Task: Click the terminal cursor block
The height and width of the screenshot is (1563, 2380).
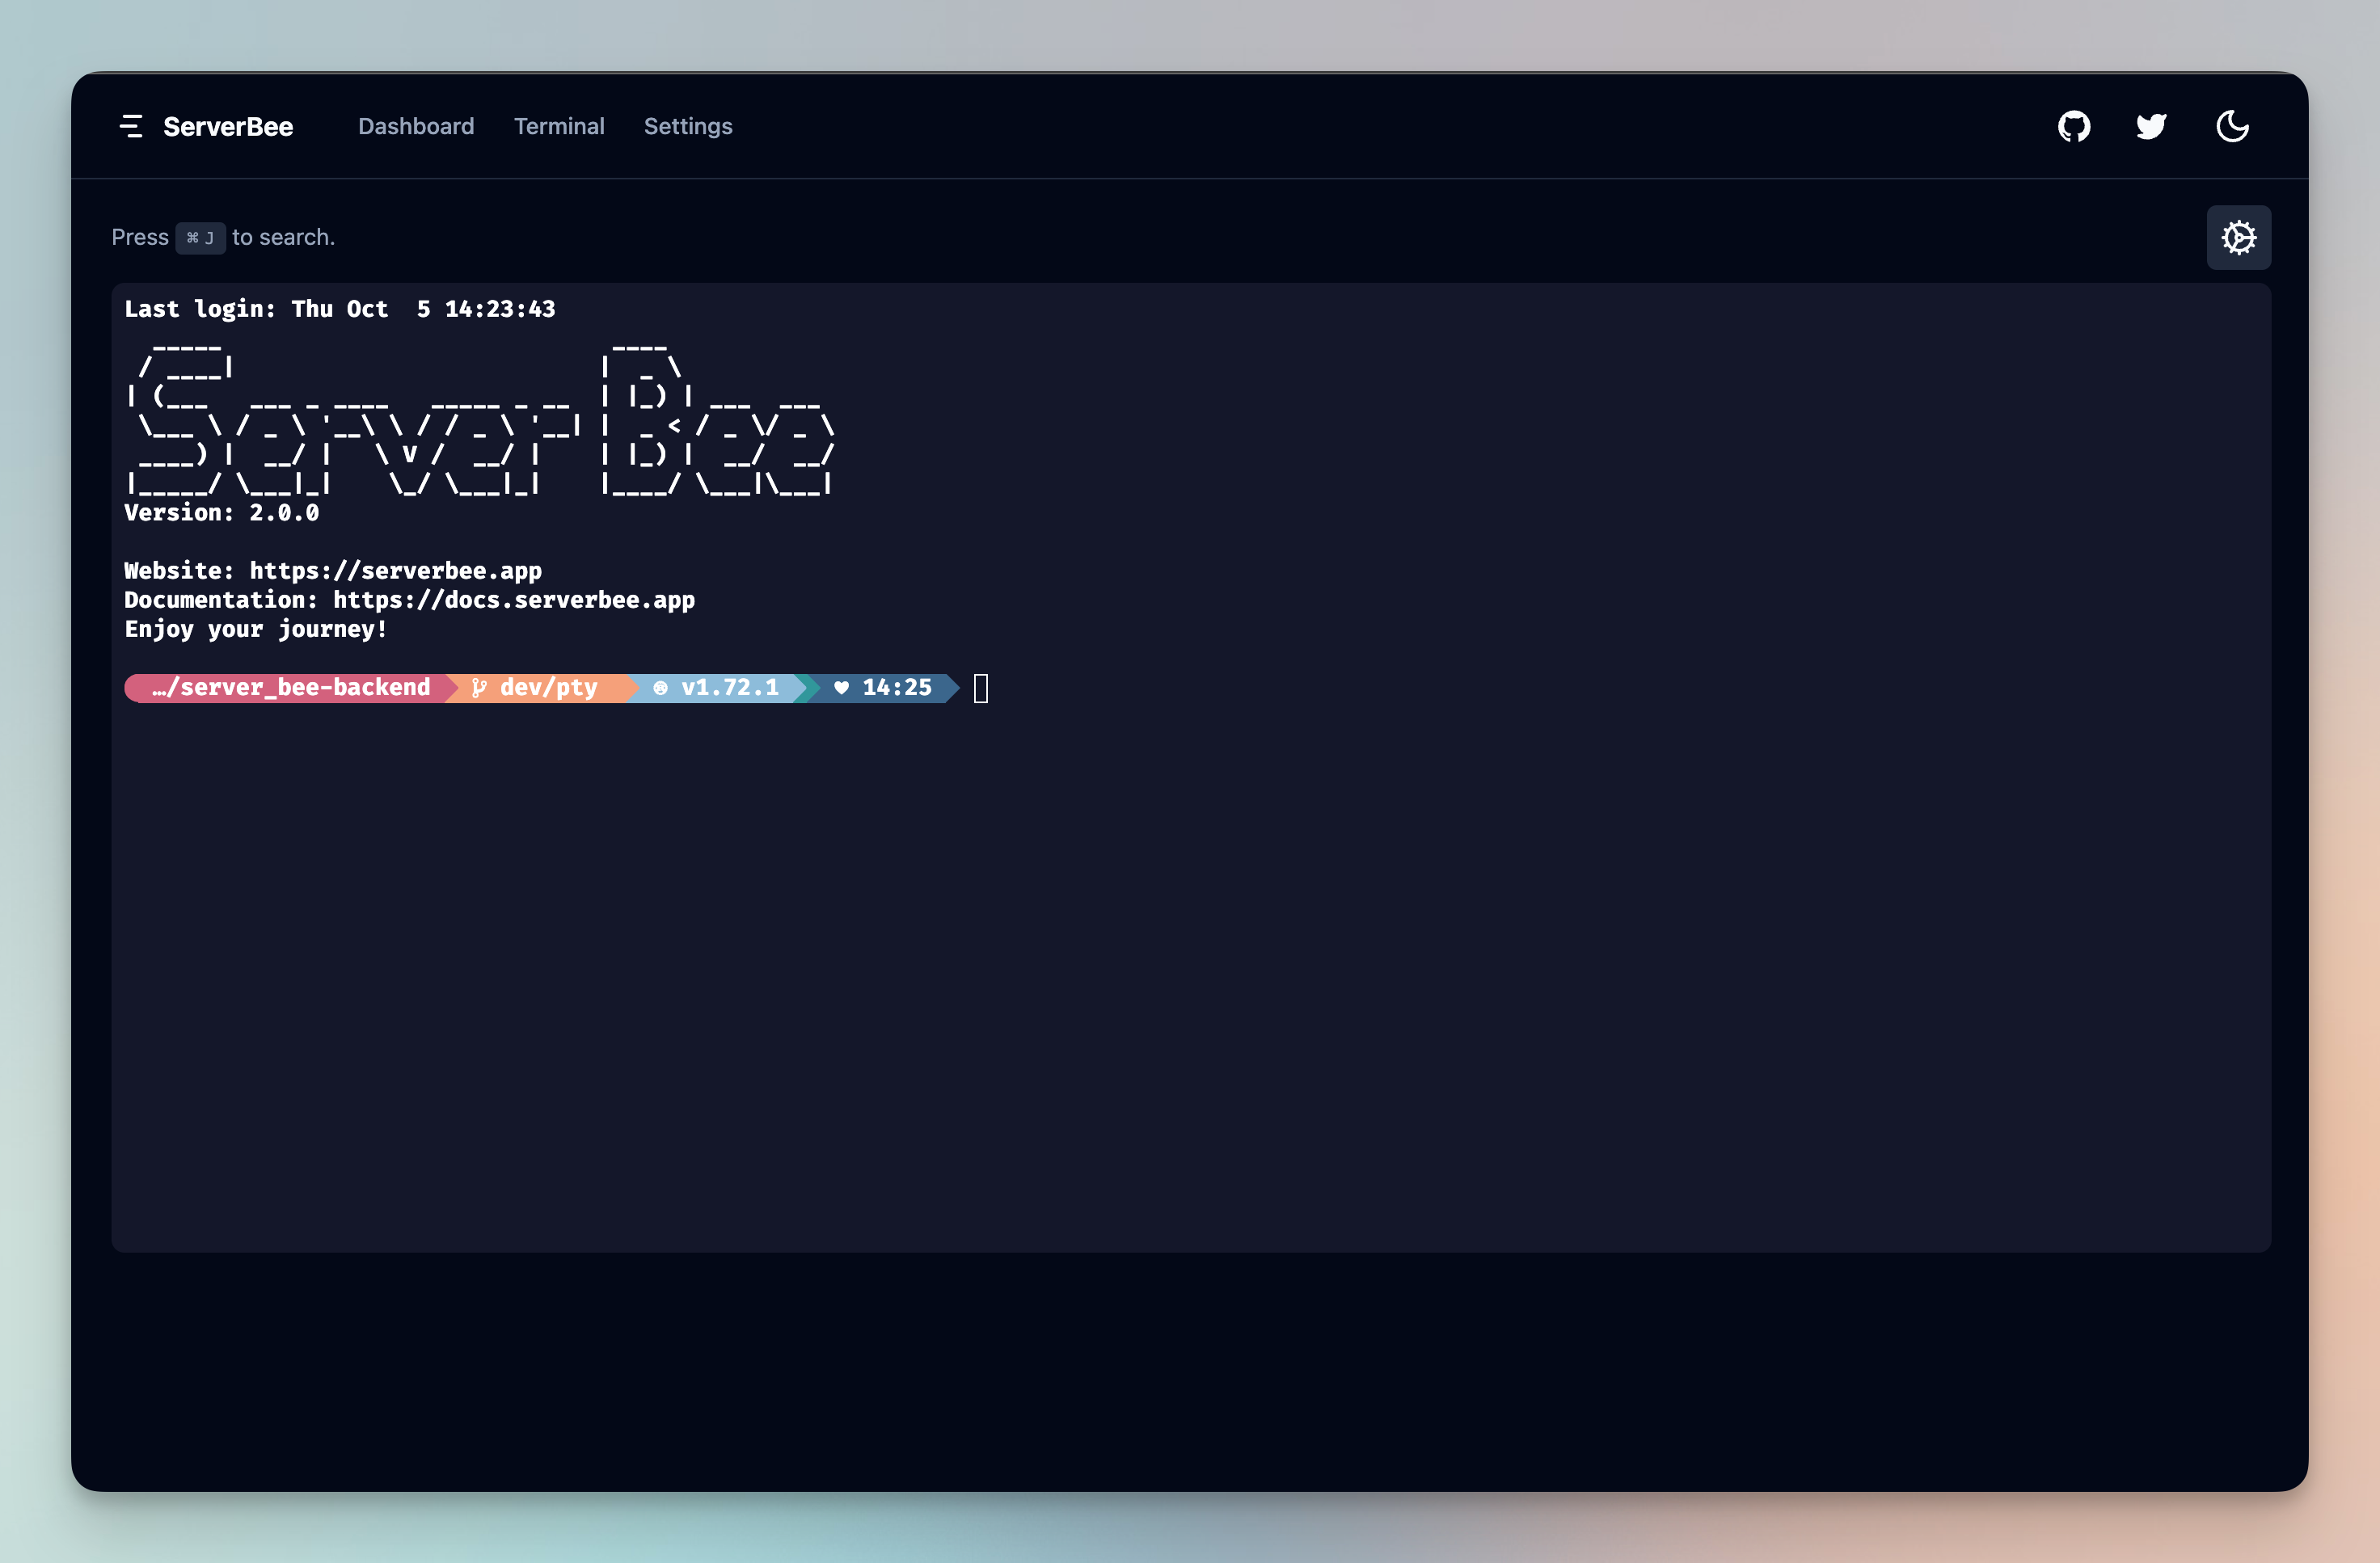Action: point(980,688)
